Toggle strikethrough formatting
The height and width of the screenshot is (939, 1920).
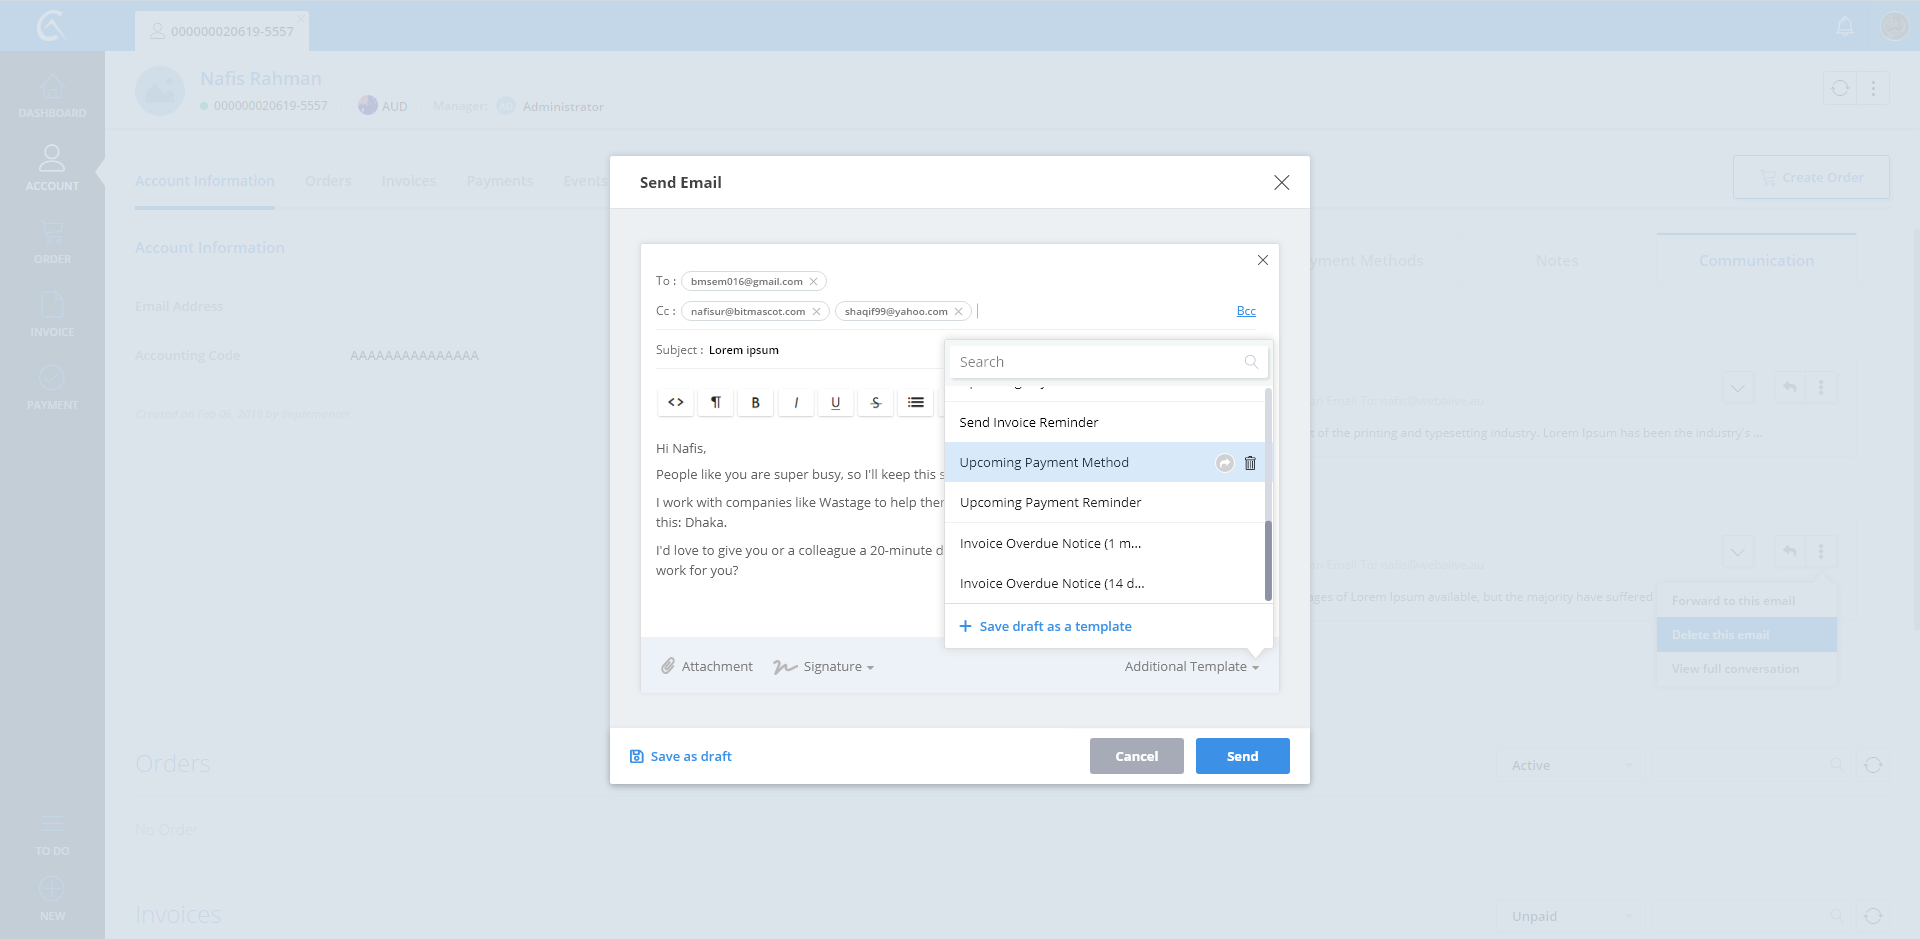point(876,402)
